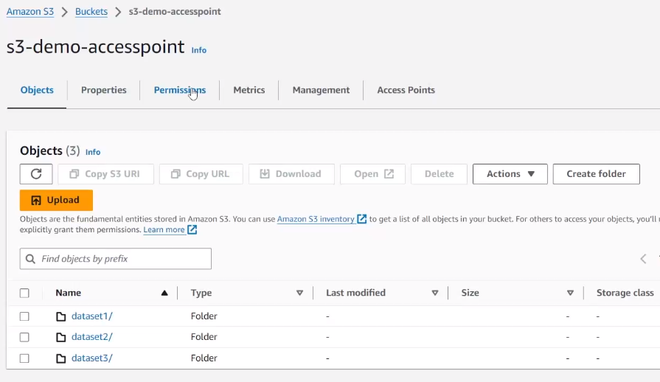Switch to the Properties tab
The height and width of the screenshot is (382, 660).
[104, 90]
